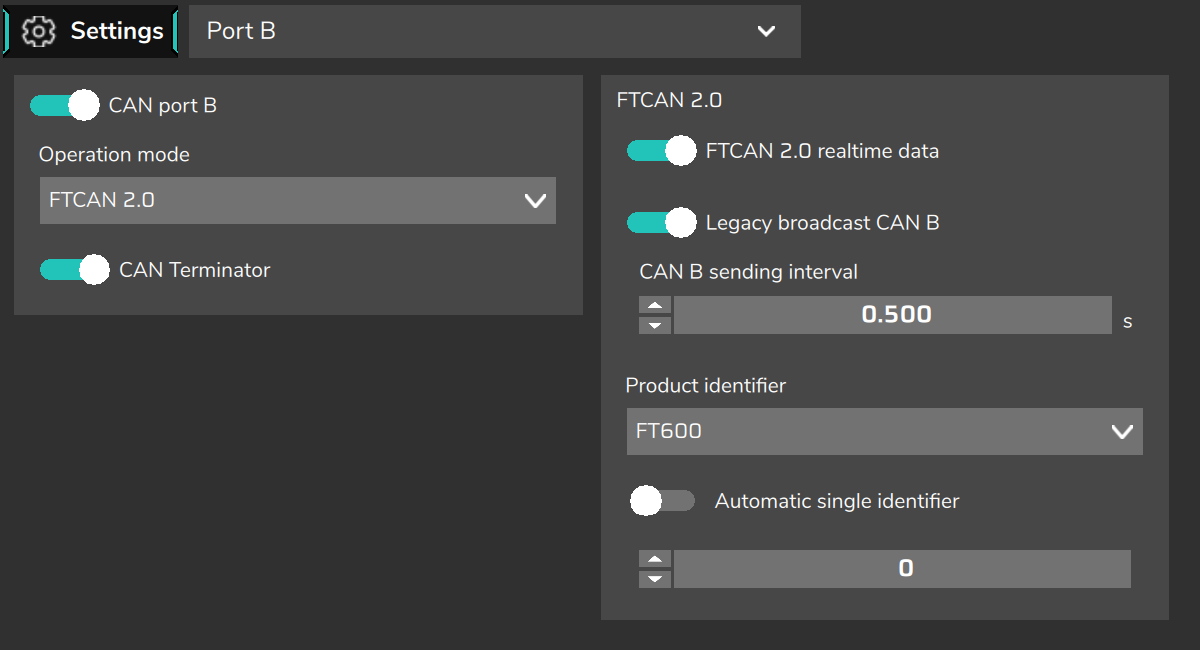
Task: Increase CAN B sending interval with up arrow
Action: (654, 306)
